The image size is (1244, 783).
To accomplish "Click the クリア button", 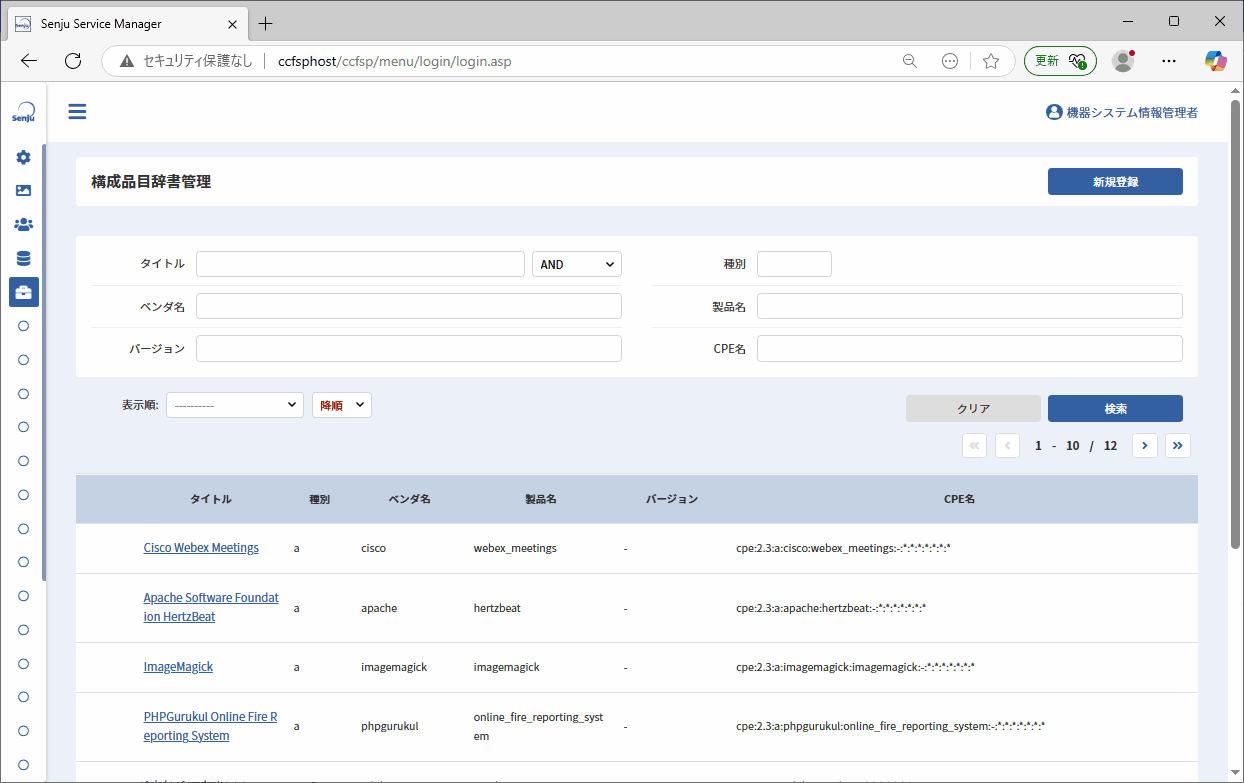I will pos(973,409).
